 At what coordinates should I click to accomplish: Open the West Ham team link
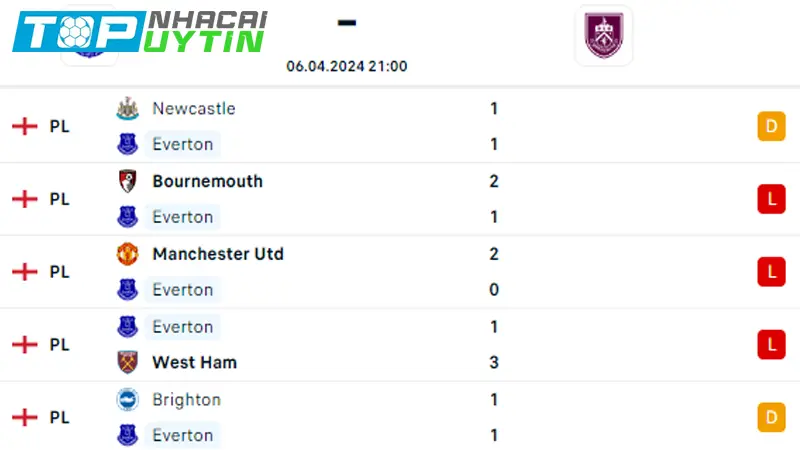pos(194,362)
